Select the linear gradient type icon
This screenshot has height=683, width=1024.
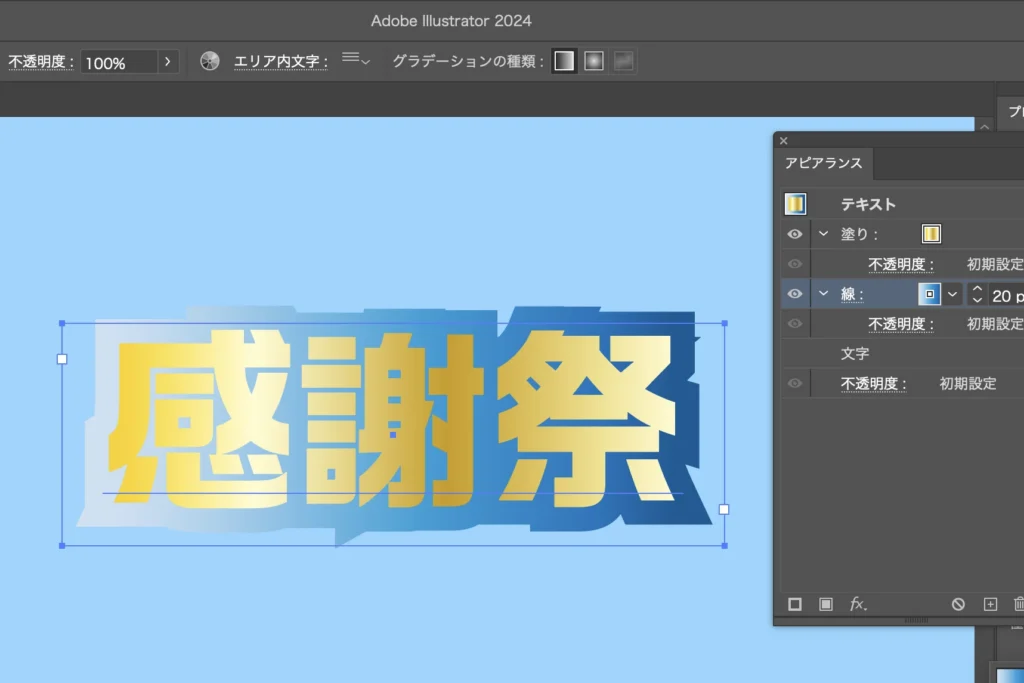(564, 61)
